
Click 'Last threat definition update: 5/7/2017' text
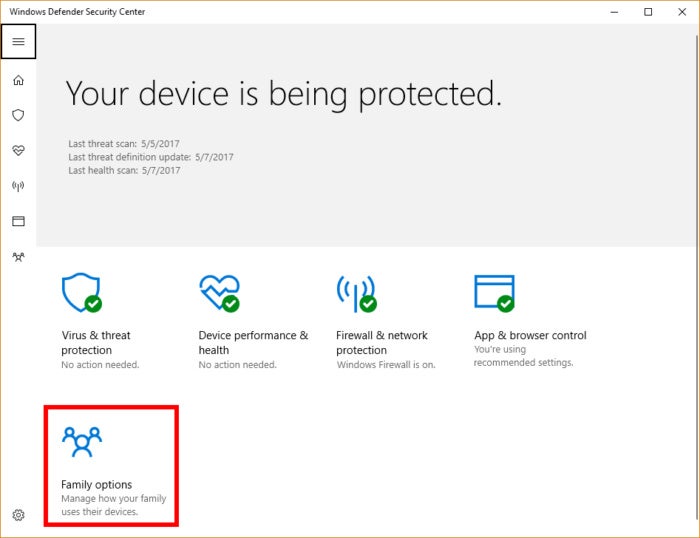(x=151, y=157)
